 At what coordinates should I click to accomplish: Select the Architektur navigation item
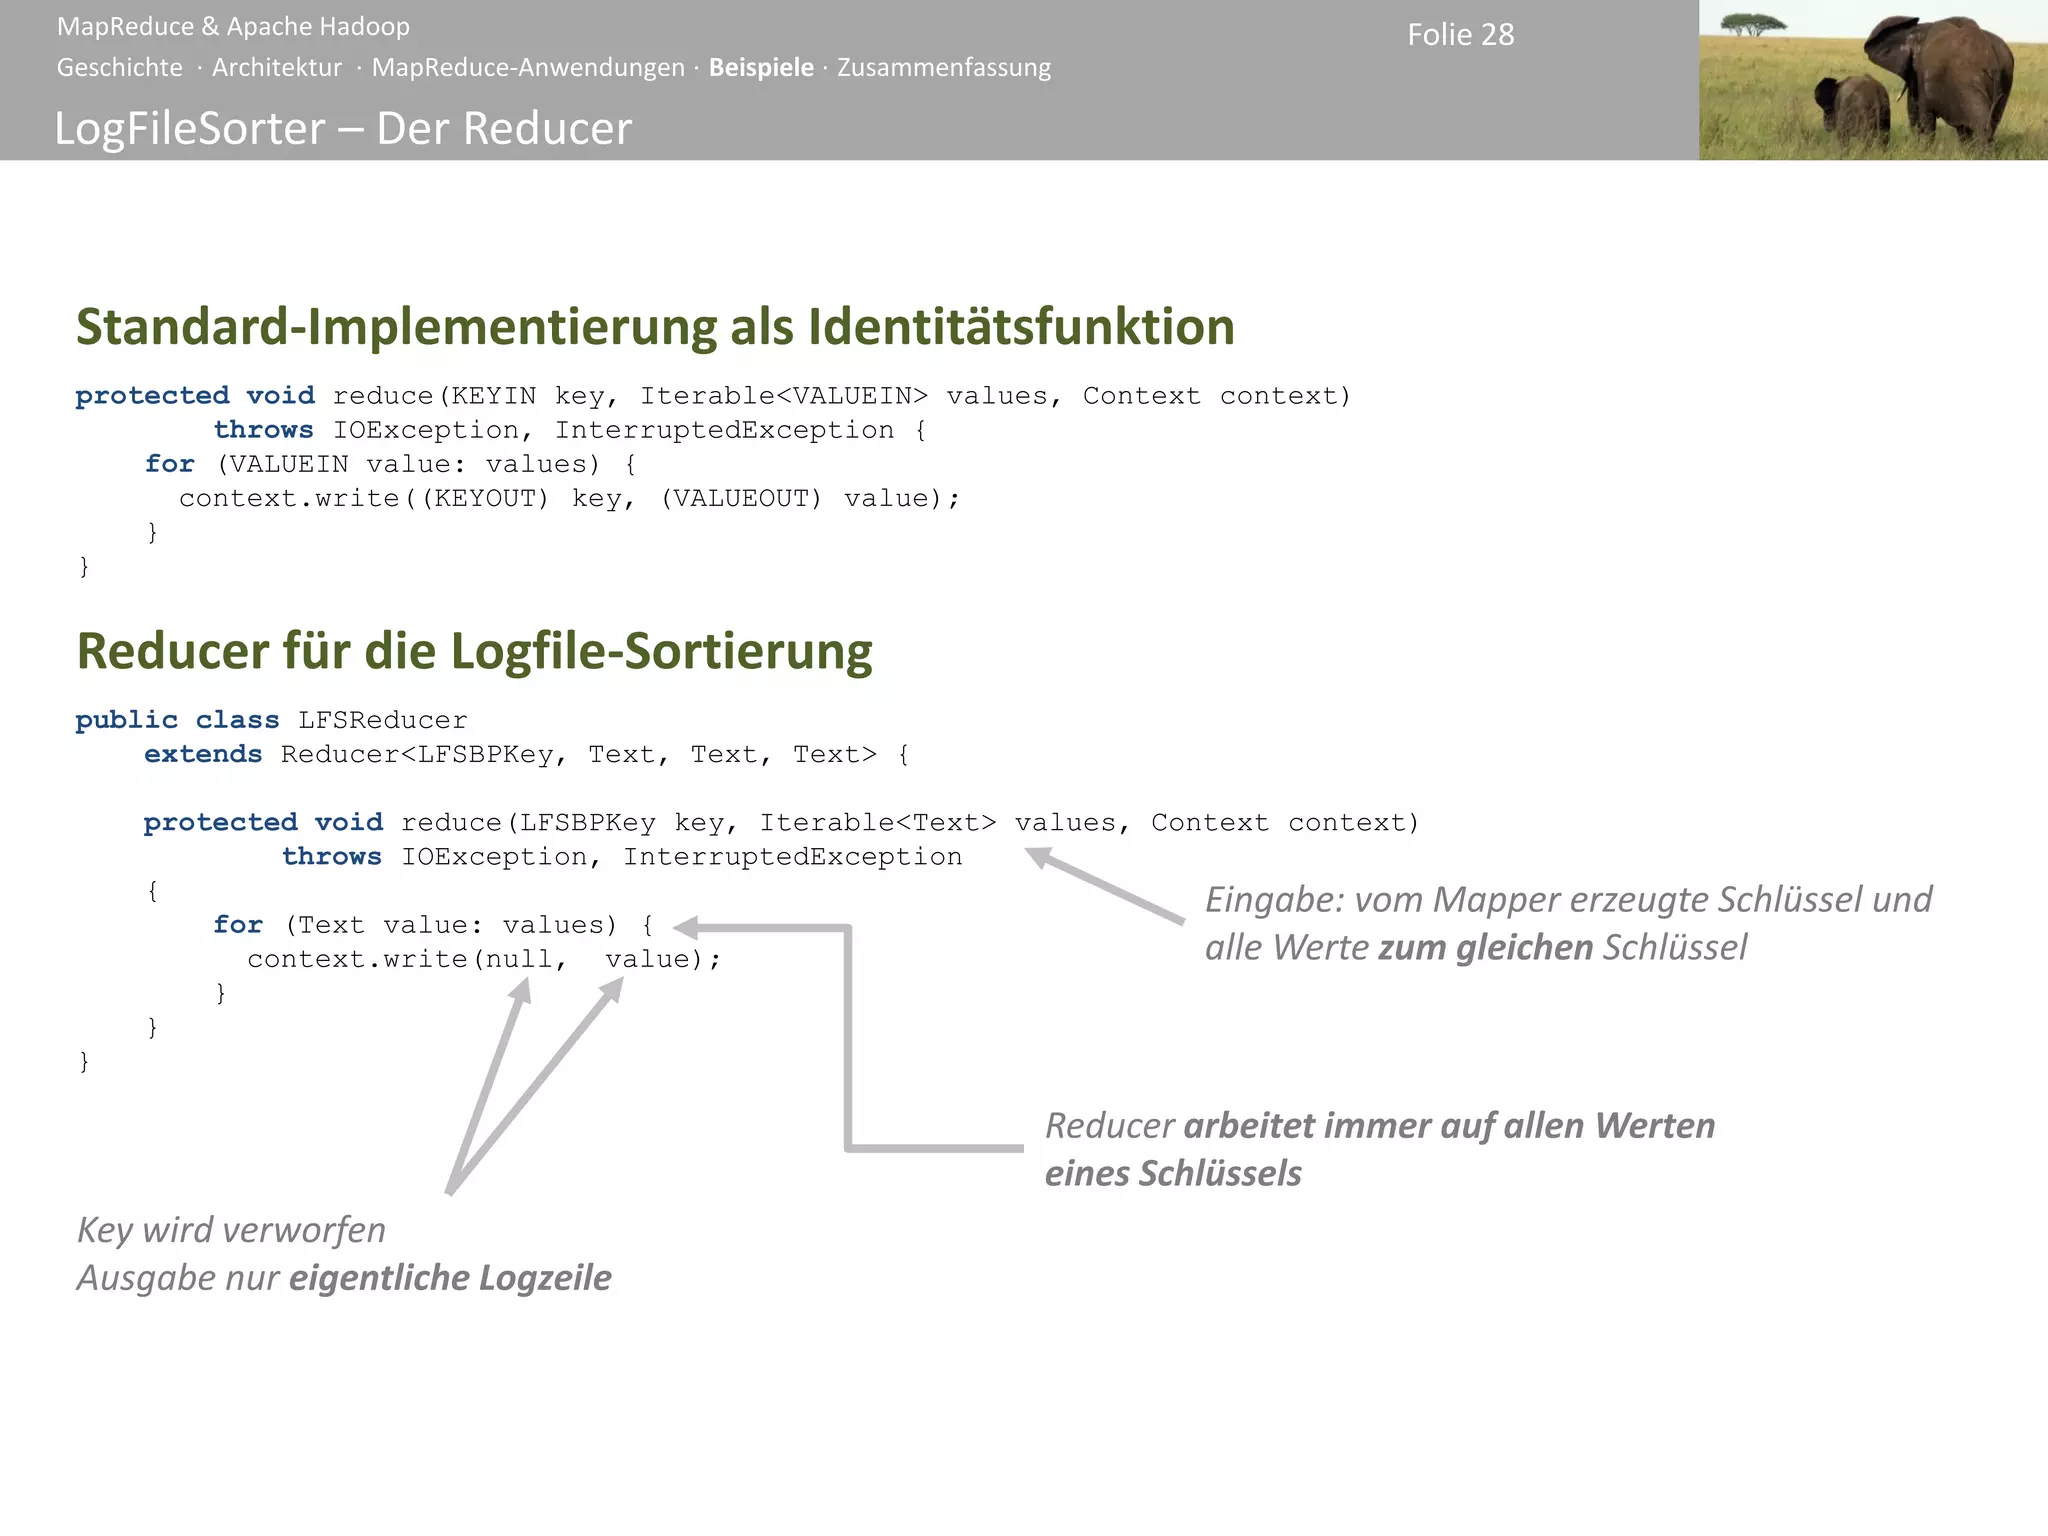tap(277, 68)
